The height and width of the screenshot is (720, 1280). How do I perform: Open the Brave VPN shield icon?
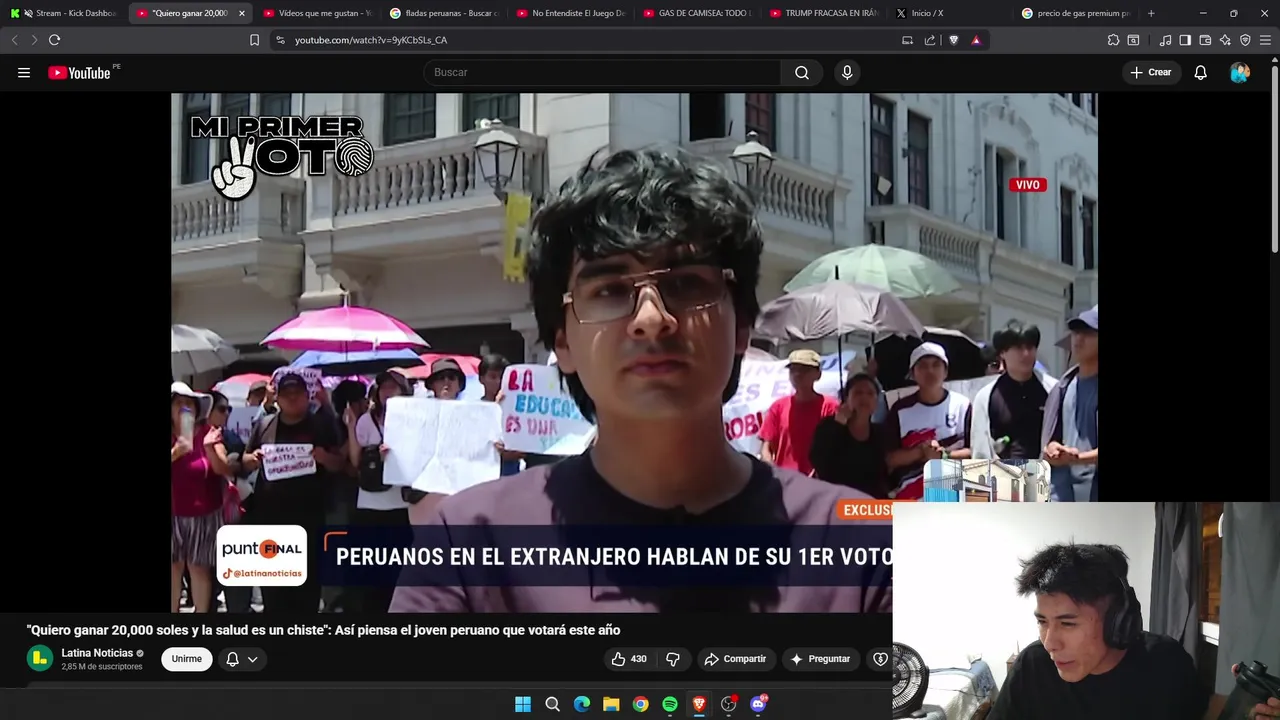1245,40
